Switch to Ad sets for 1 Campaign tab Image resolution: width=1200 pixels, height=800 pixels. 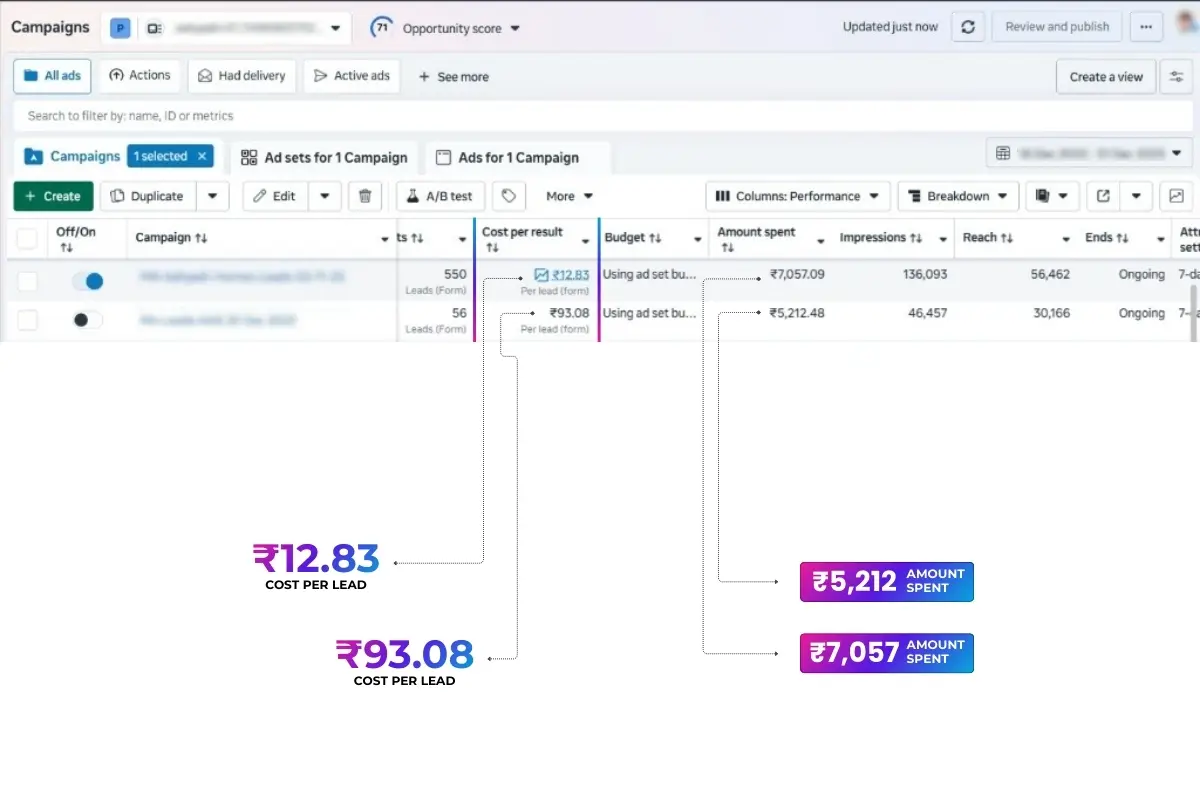[325, 157]
